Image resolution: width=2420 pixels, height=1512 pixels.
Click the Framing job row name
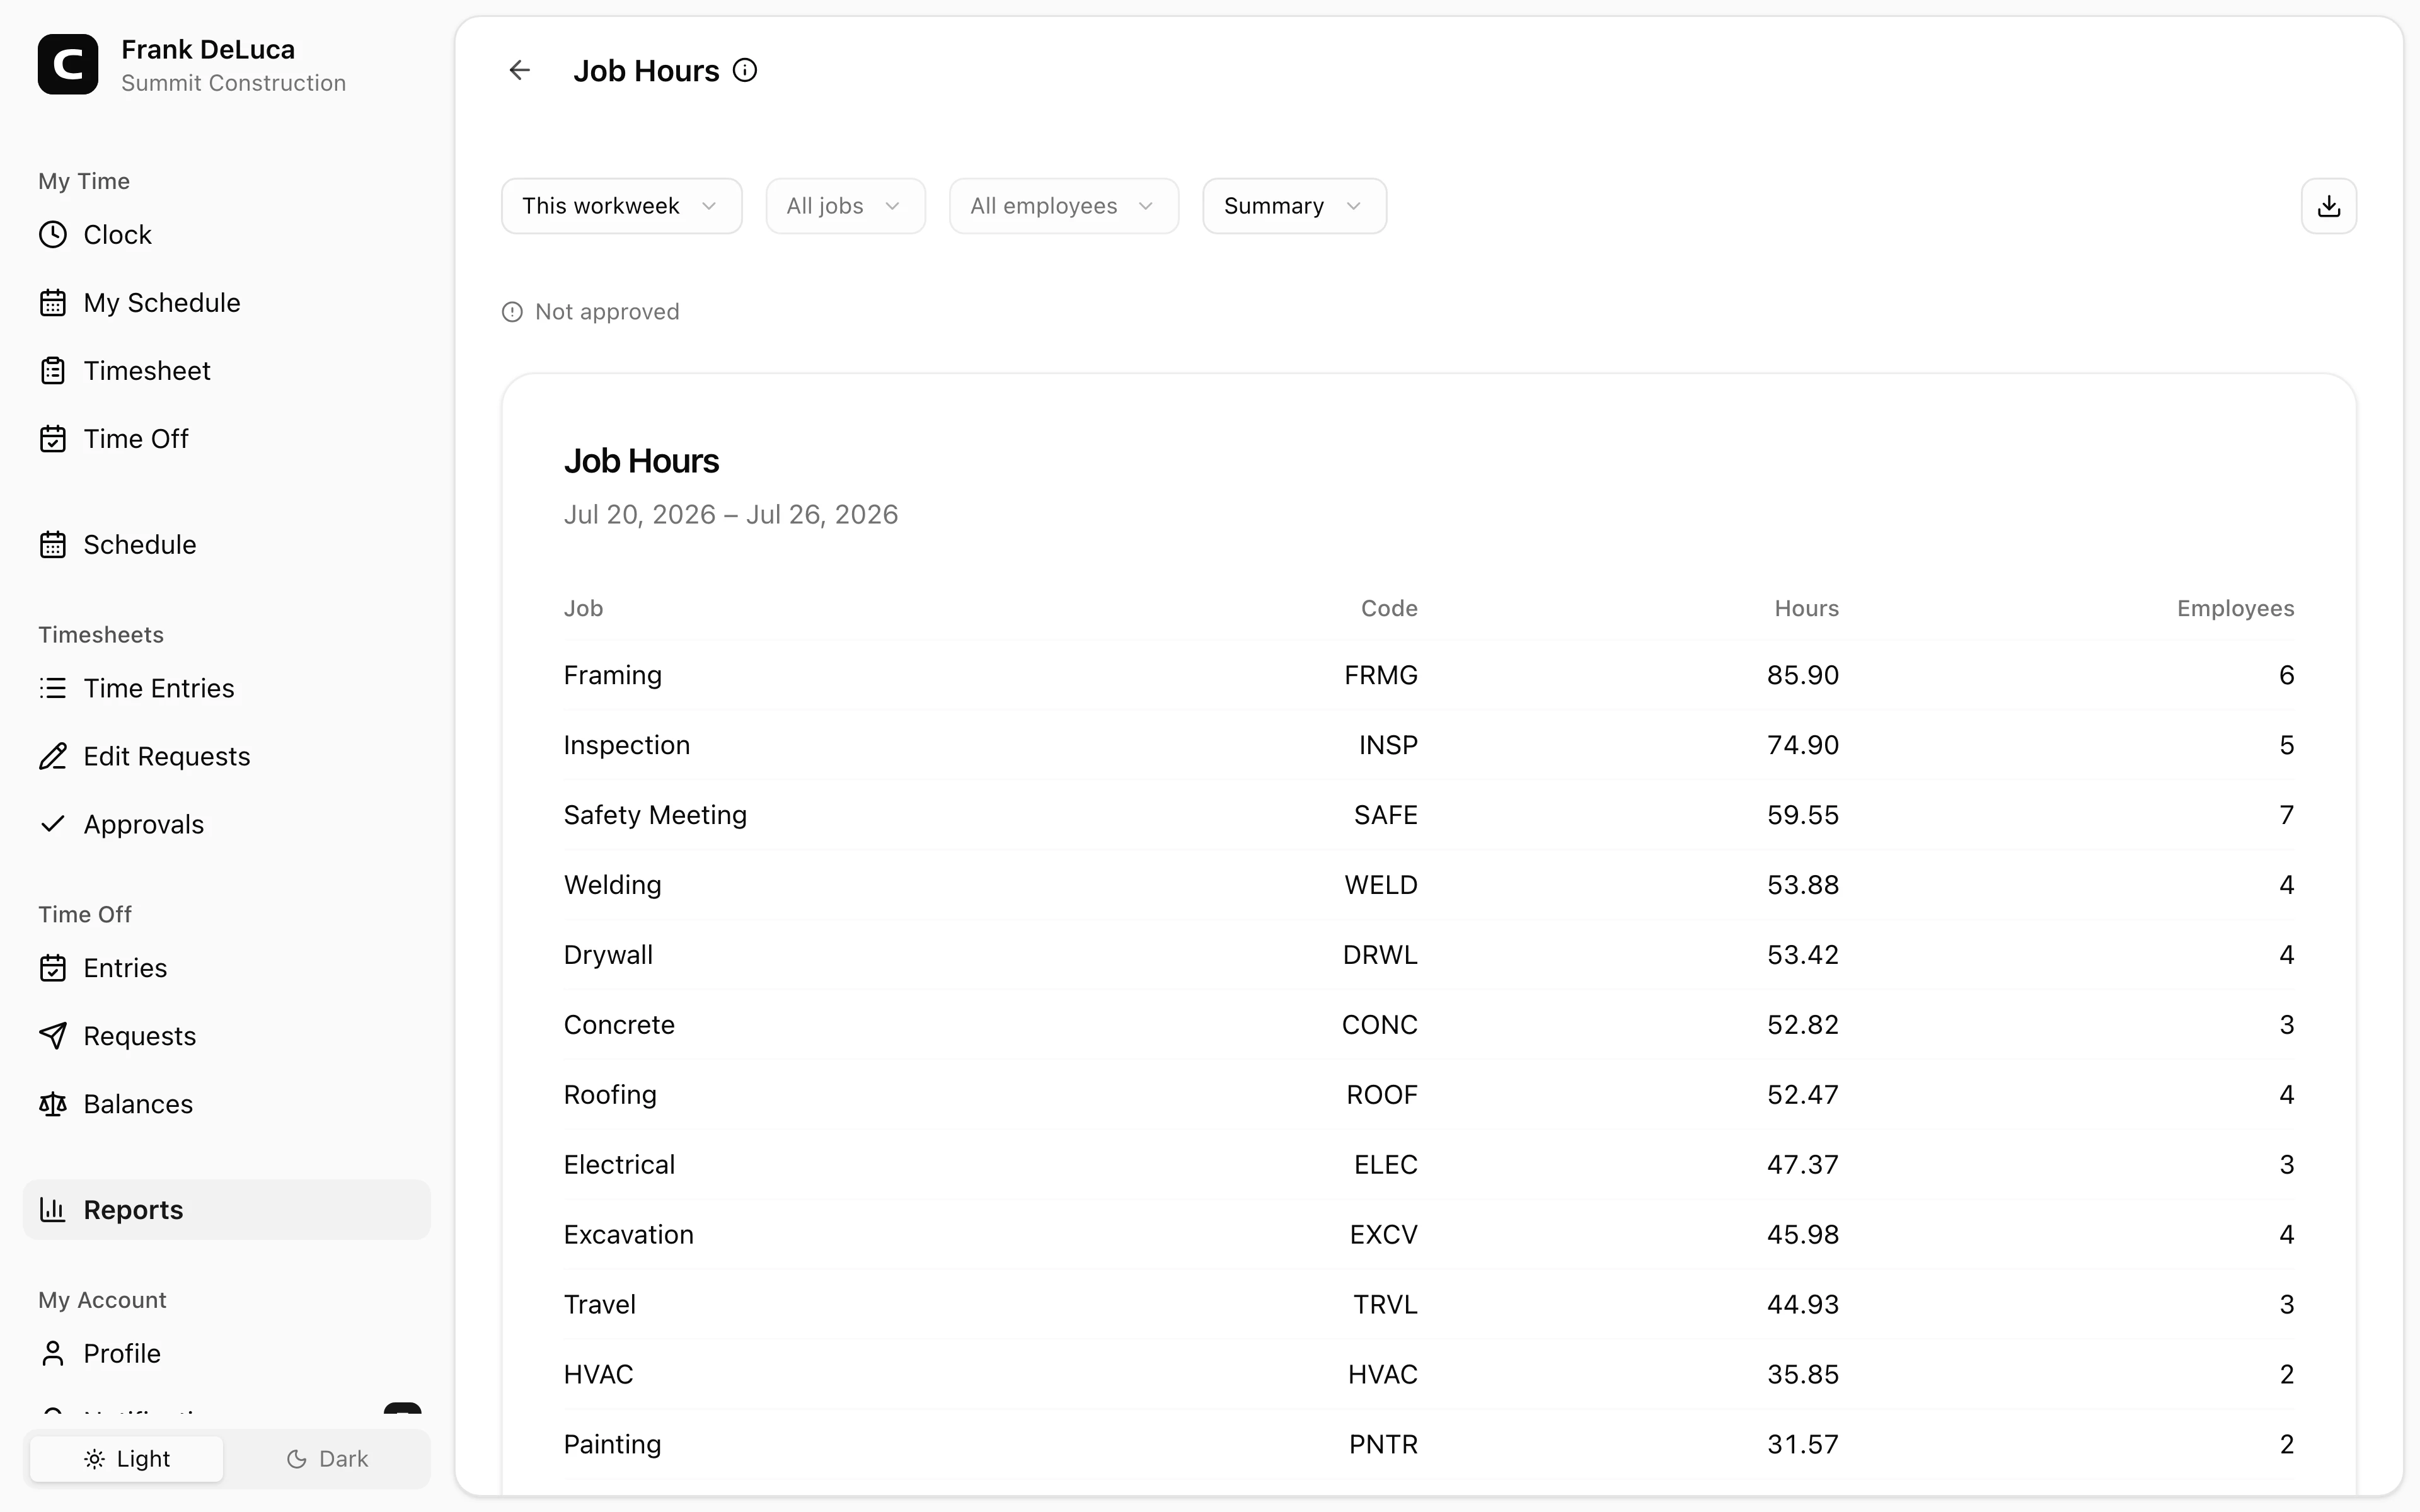[x=613, y=676]
